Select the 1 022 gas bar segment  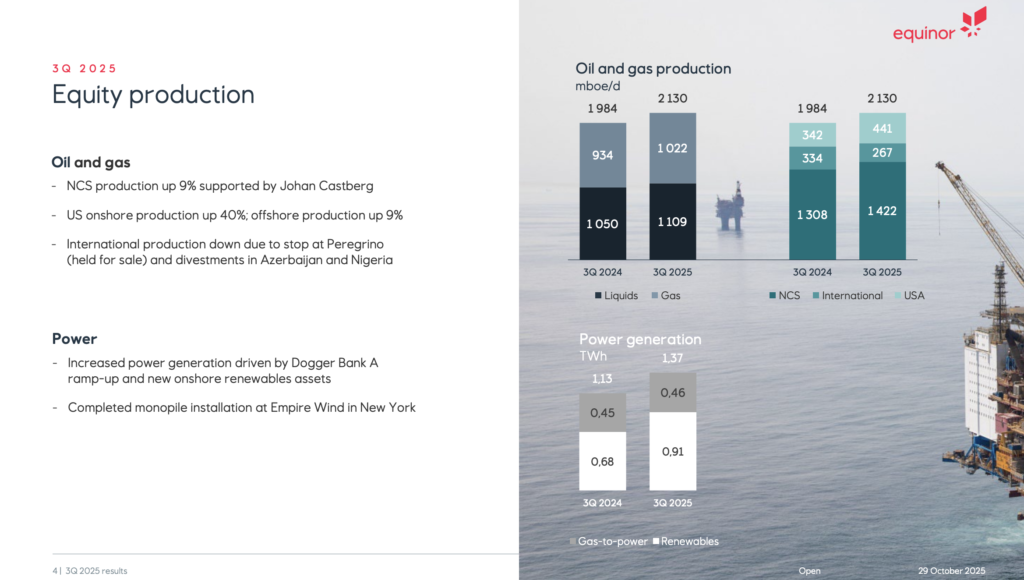pyautogui.click(x=672, y=148)
